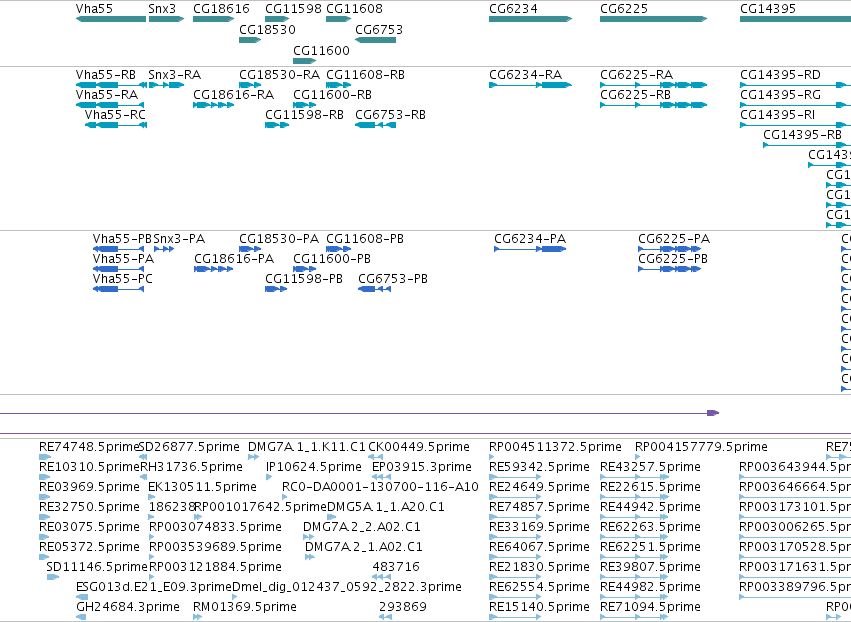The image size is (851, 622).
Task: Select the CG18530 gene label
Action: 268,29
